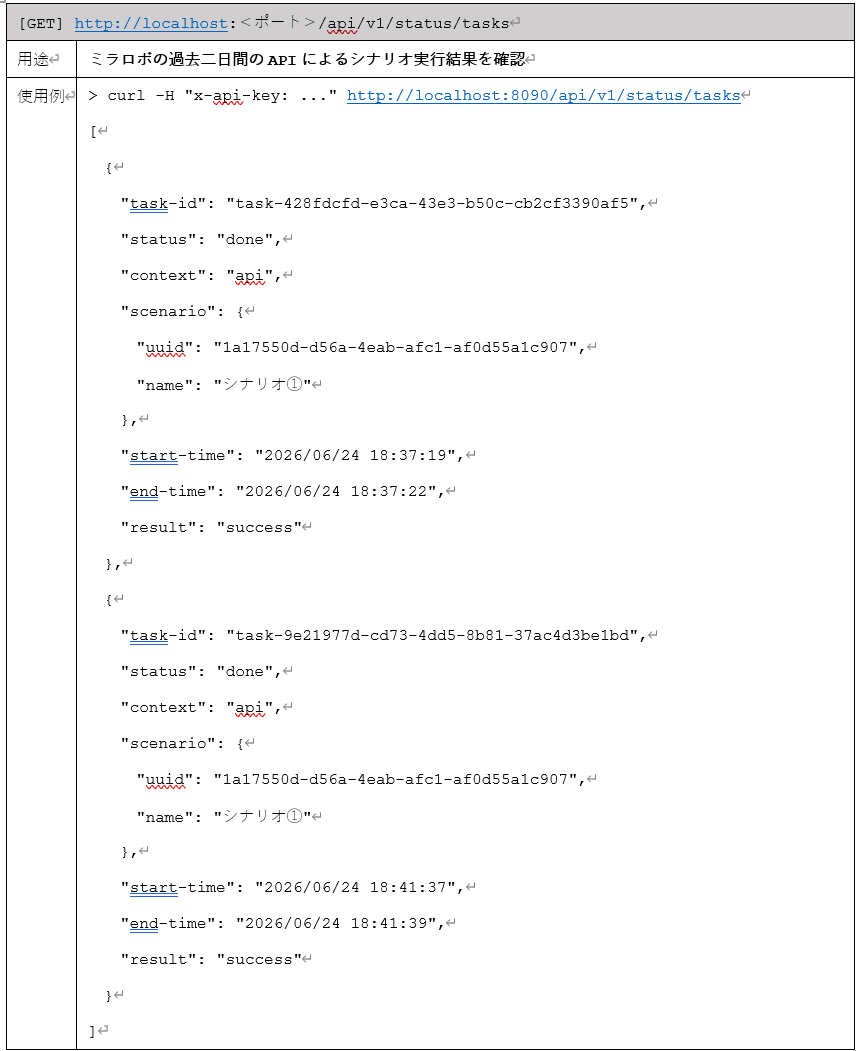This screenshot has width=856, height=1051.
Task: Click the closing square bracket of the JSON
Action: (93, 1031)
